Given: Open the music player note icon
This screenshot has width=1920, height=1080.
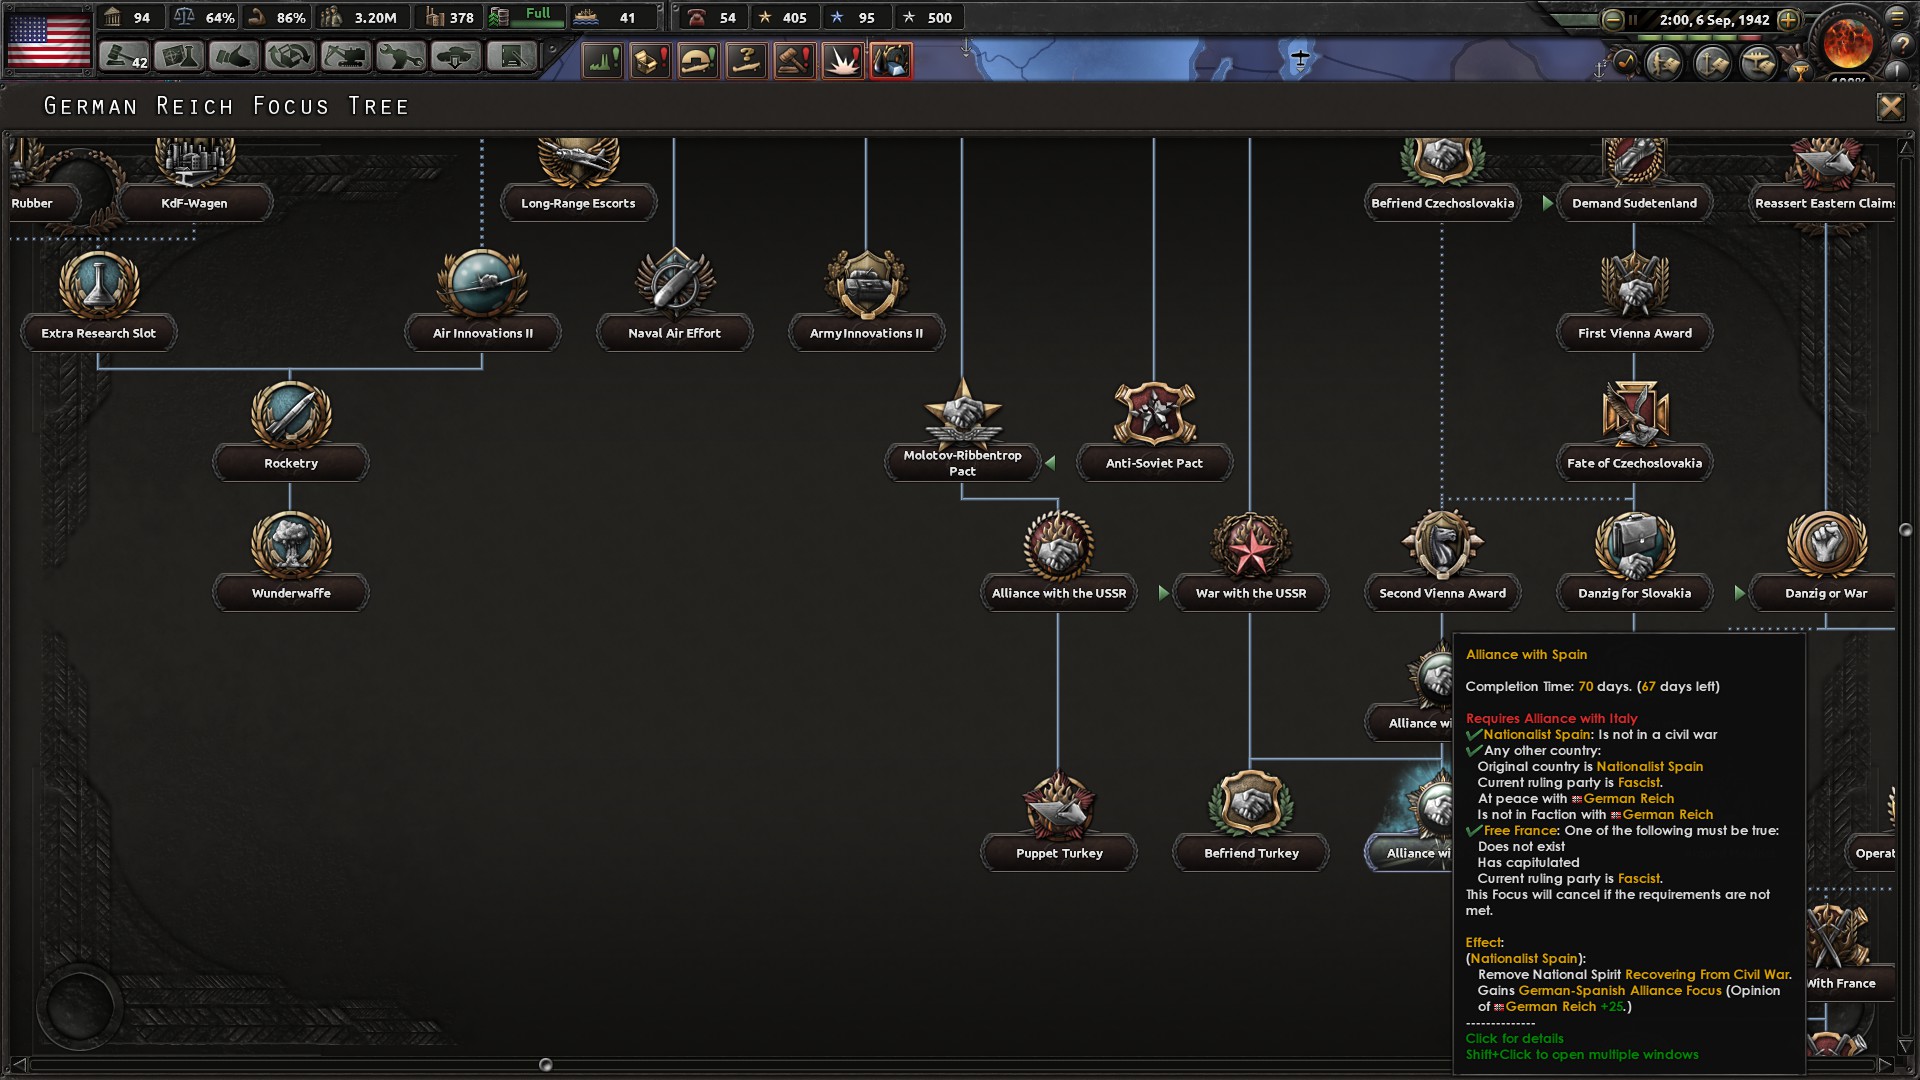Looking at the screenshot, I should coord(1625,62).
